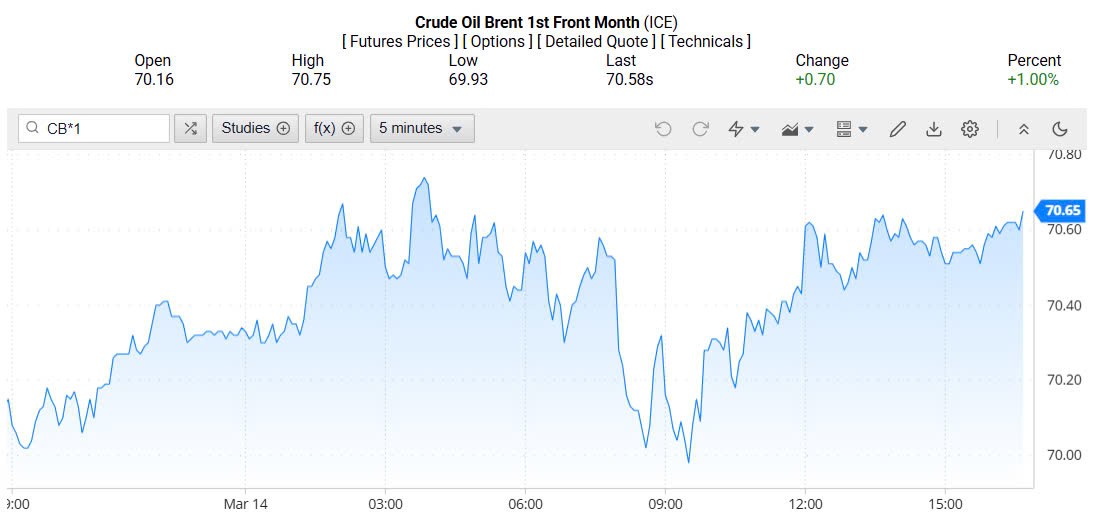Open the events lightning bolt dropdown
1095x513 pixels.
(743, 129)
